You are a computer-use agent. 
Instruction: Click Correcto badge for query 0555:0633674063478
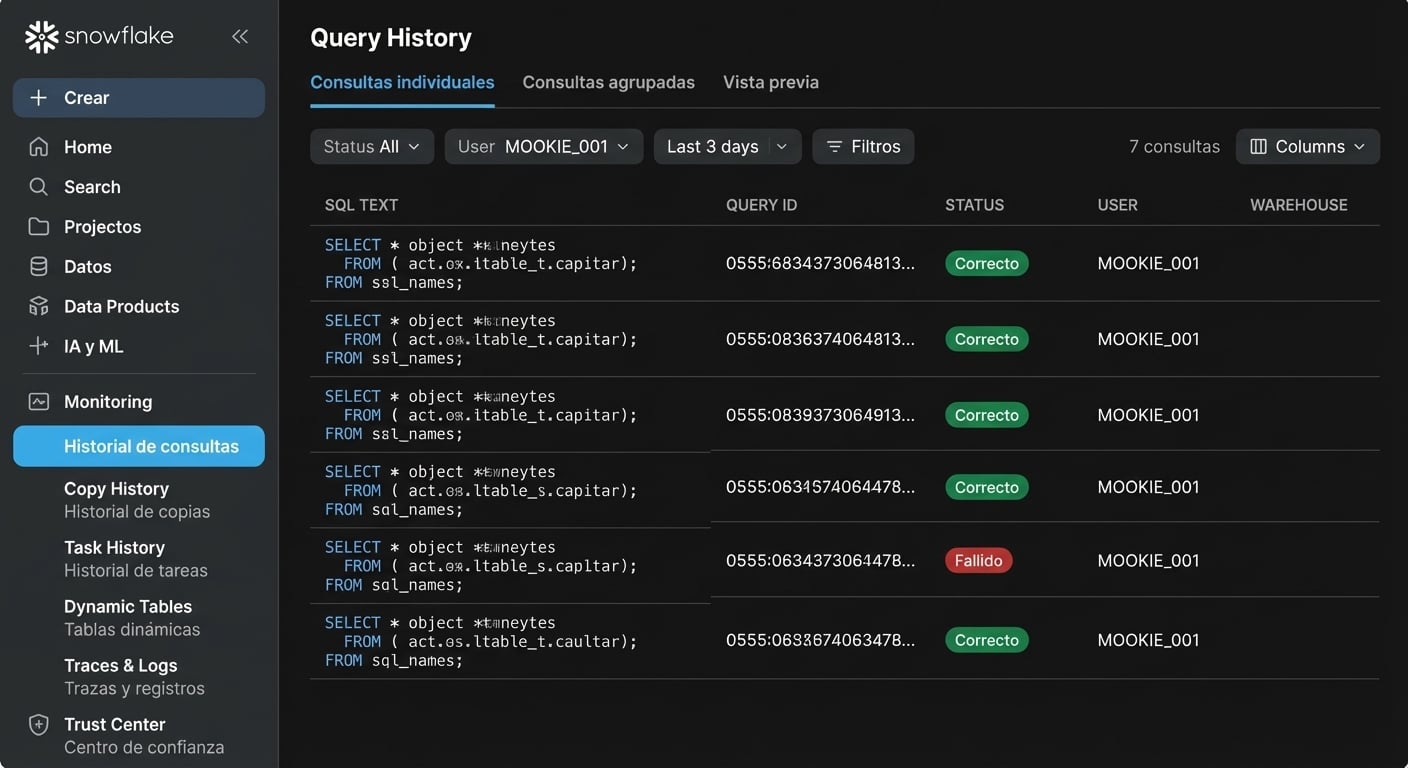987,641
